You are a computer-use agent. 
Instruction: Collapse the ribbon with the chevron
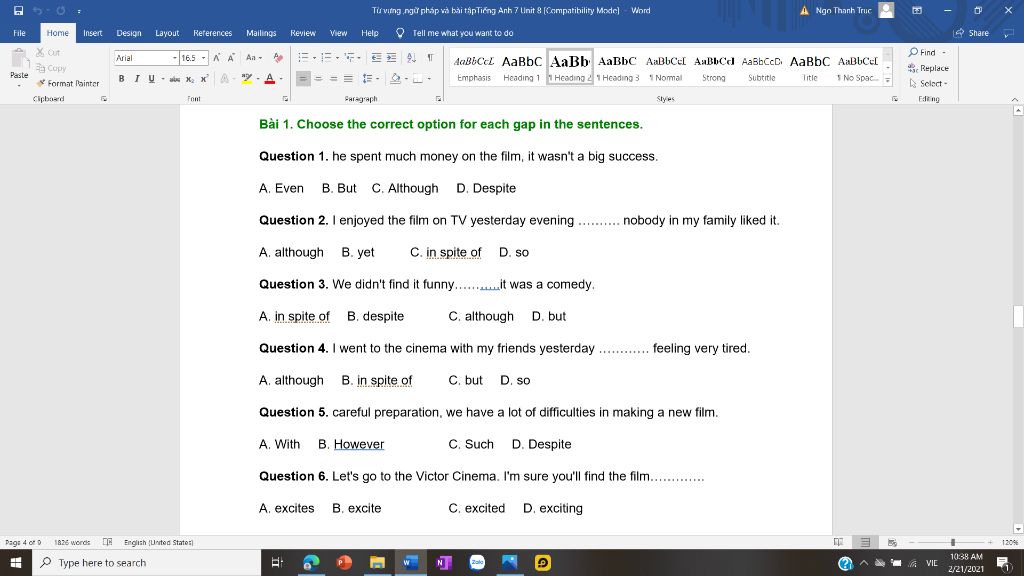pos(1014,99)
